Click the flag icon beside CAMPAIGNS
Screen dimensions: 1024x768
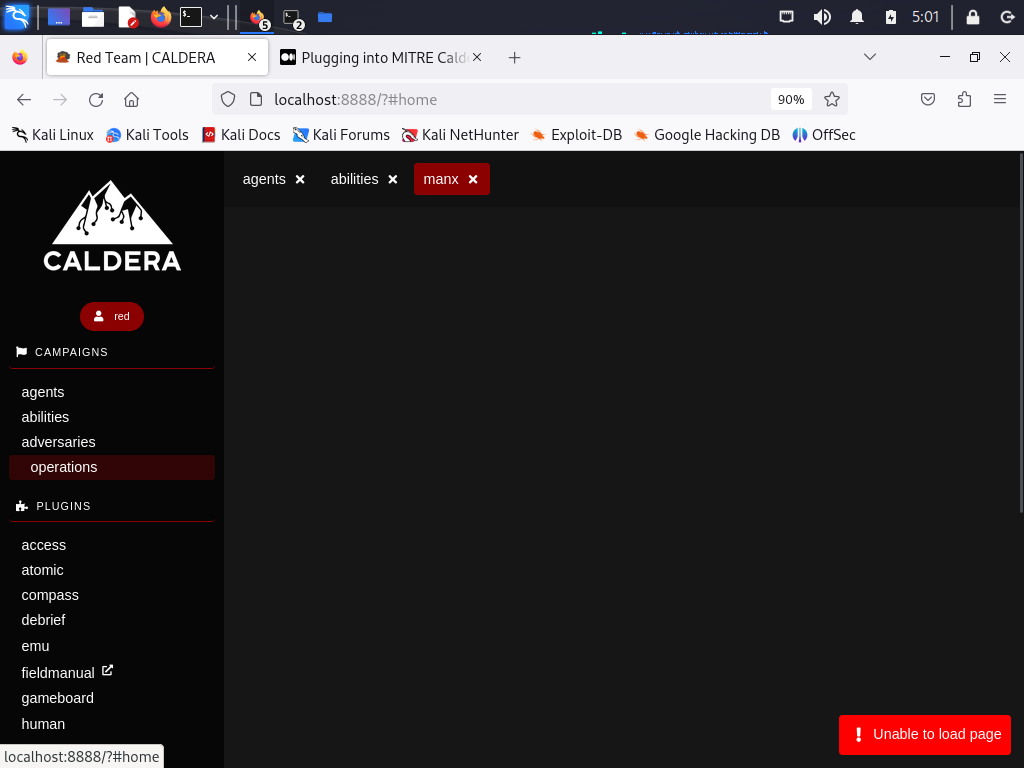tap(20, 351)
